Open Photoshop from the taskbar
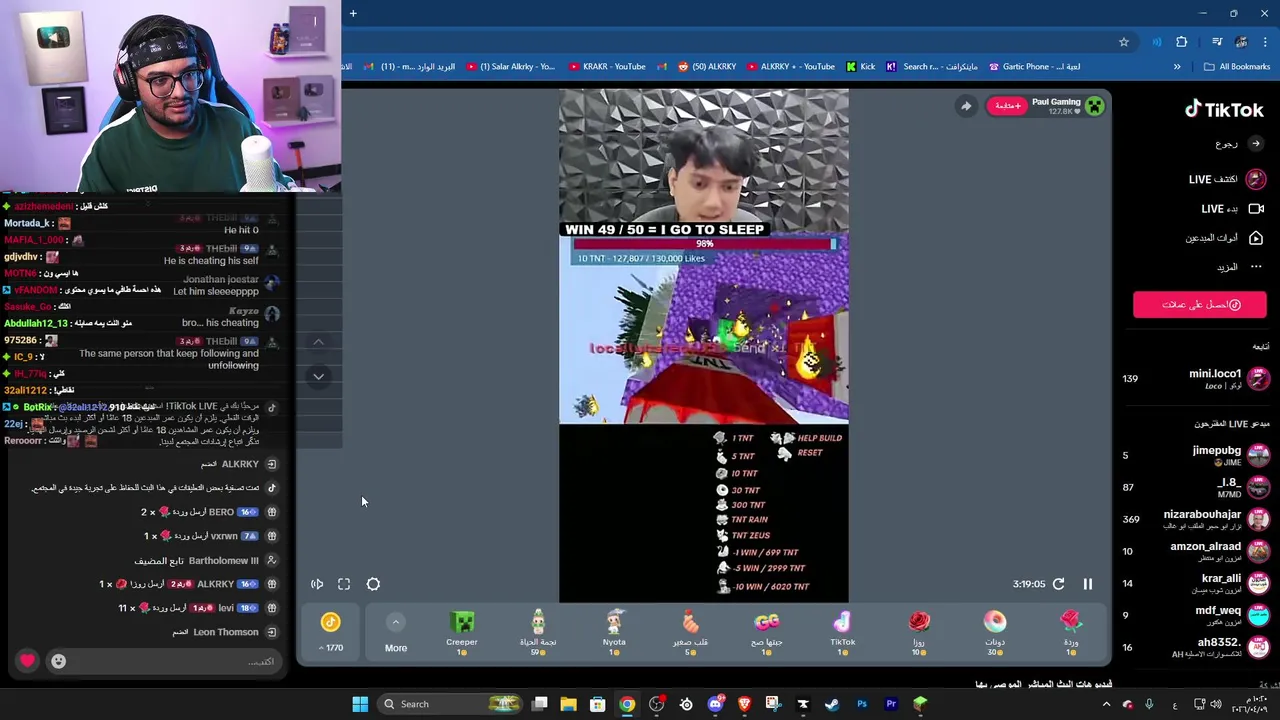 tap(861, 704)
